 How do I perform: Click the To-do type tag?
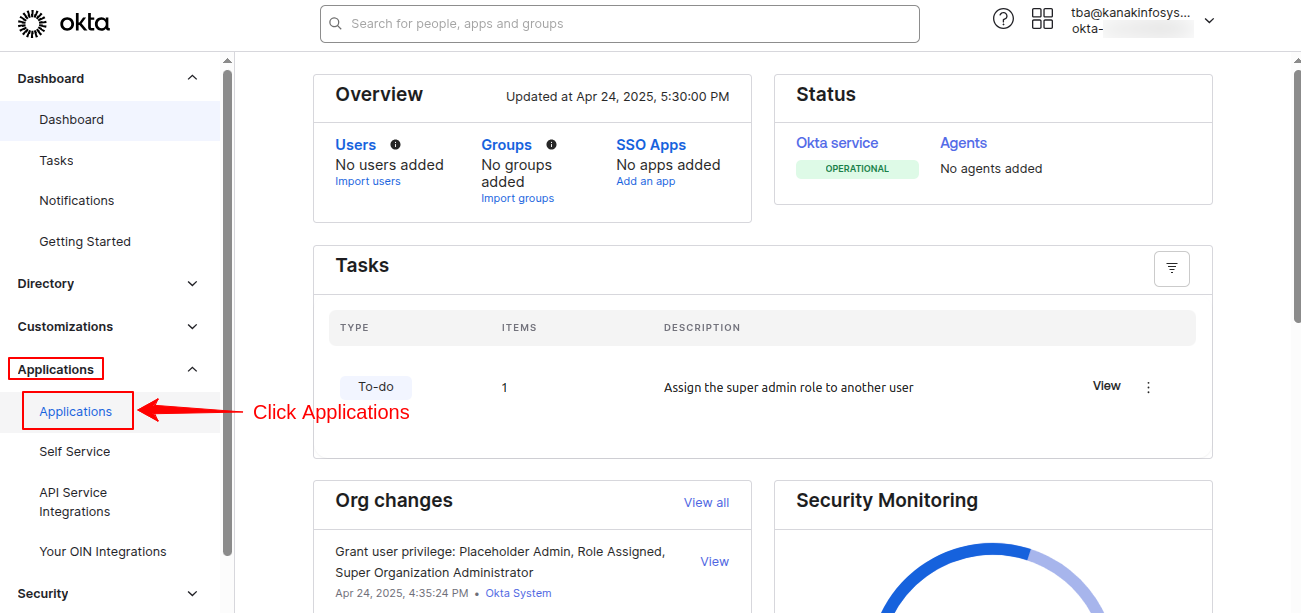[x=376, y=388]
